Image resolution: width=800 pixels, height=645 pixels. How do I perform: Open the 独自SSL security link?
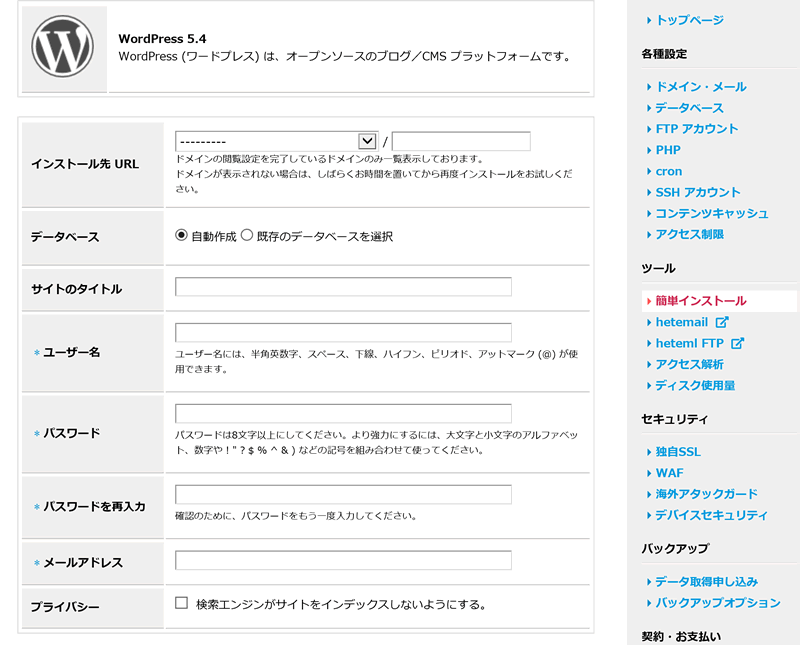pos(677,452)
